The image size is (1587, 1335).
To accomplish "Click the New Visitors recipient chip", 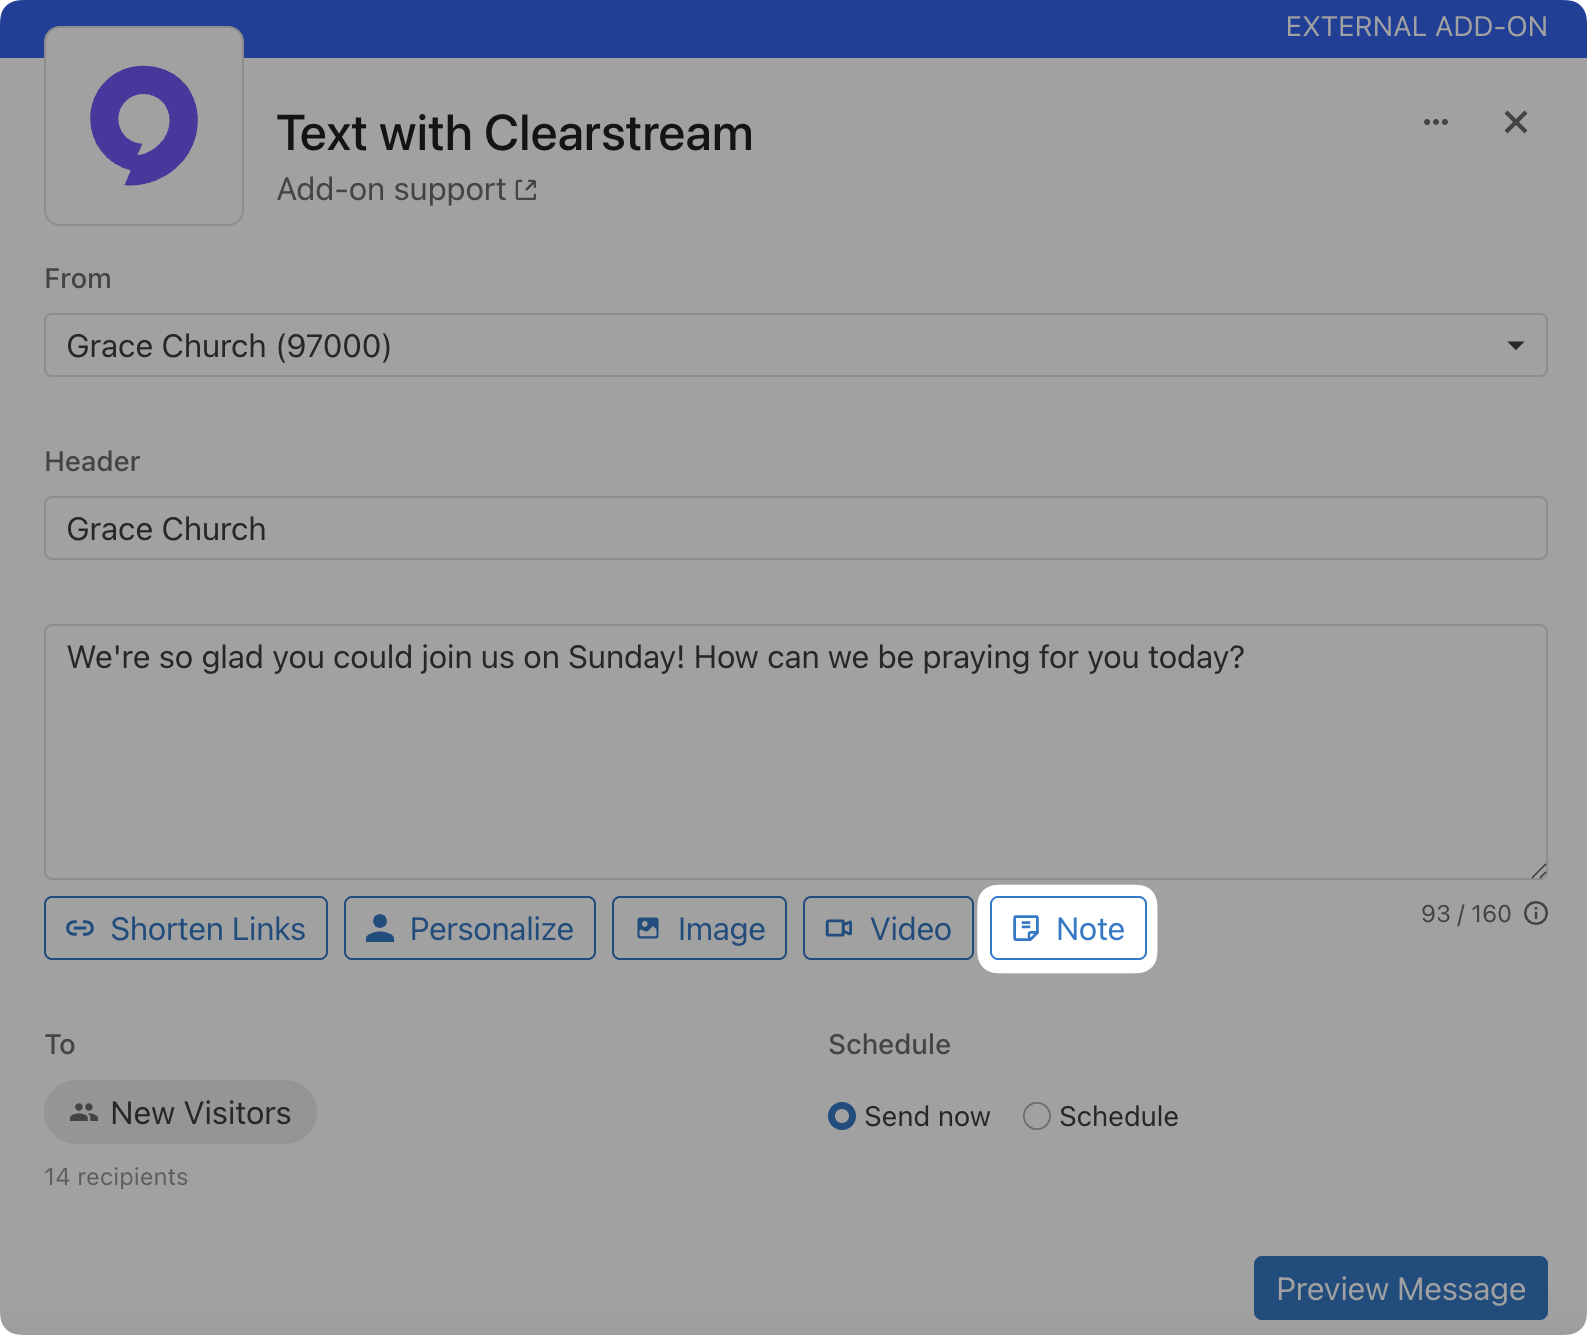I will click(x=181, y=1113).
